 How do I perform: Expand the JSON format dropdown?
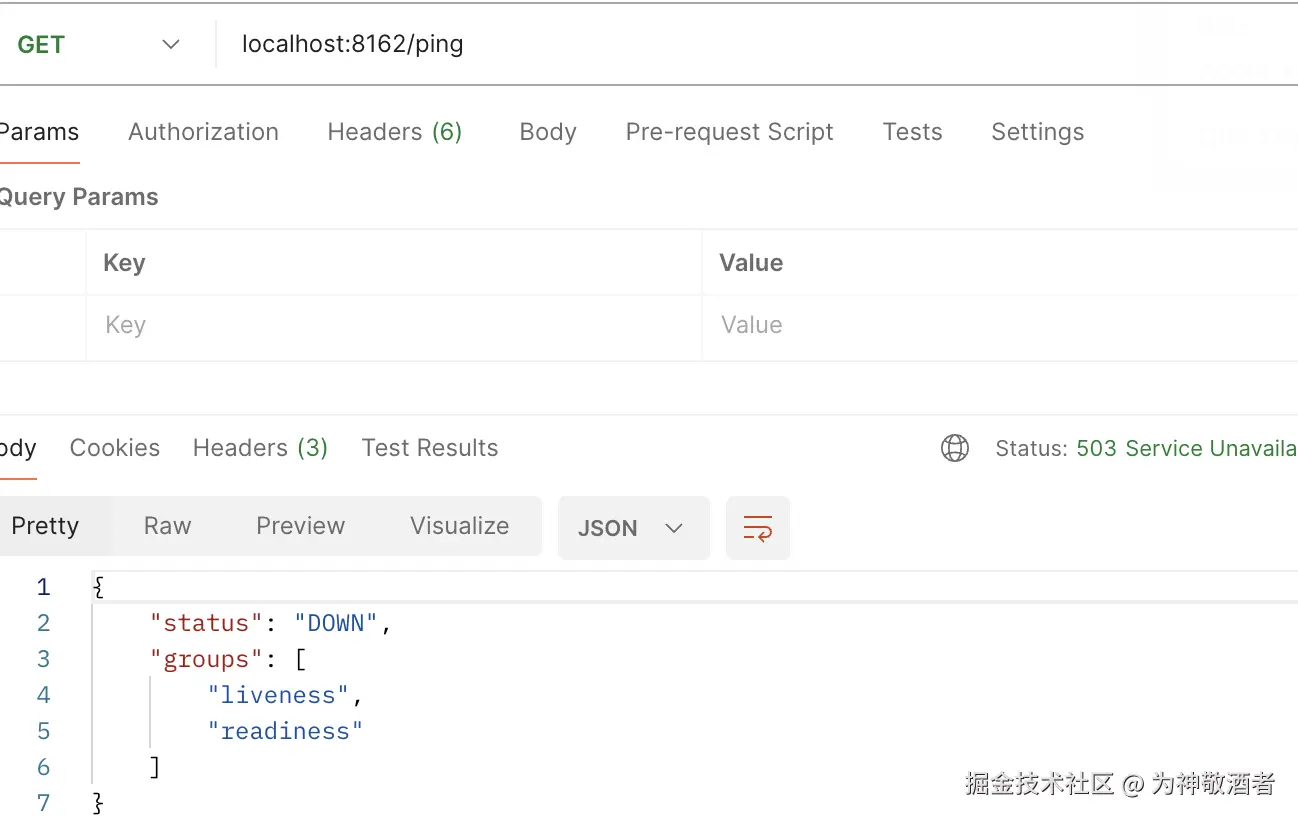pyautogui.click(x=633, y=527)
